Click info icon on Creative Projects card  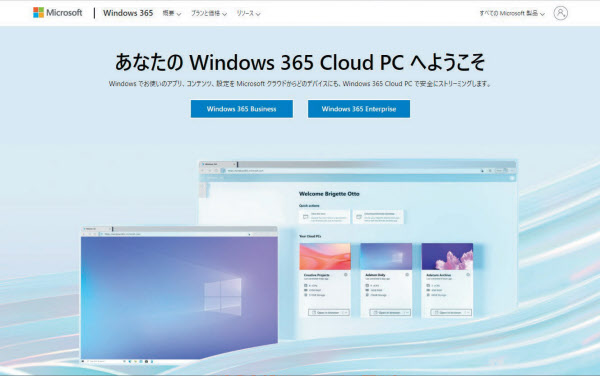tap(346, 275)
